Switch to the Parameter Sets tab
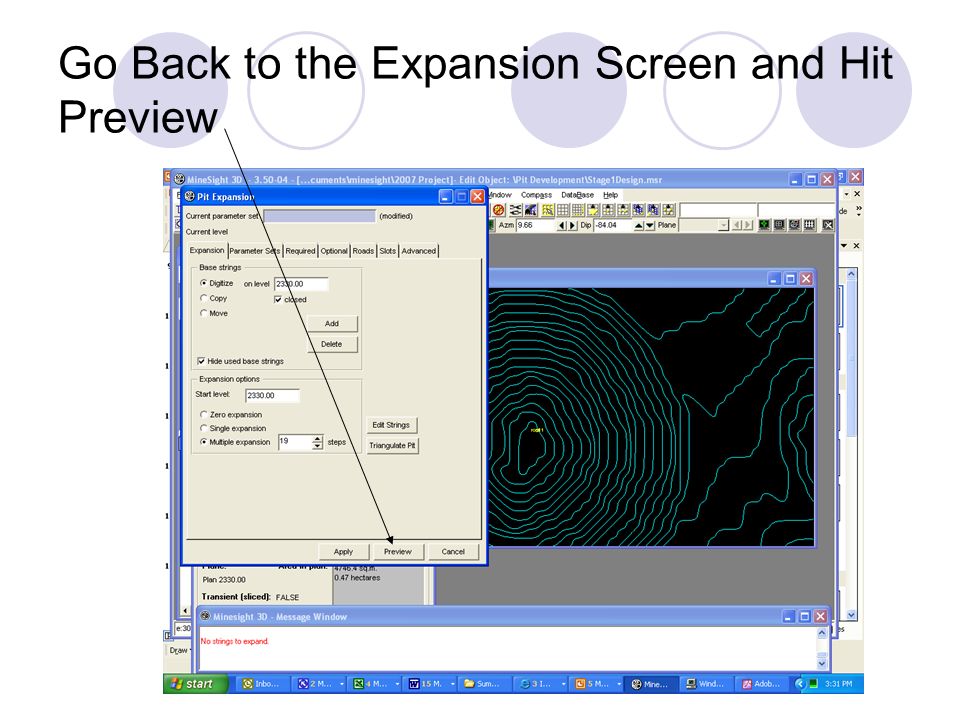 255,251
